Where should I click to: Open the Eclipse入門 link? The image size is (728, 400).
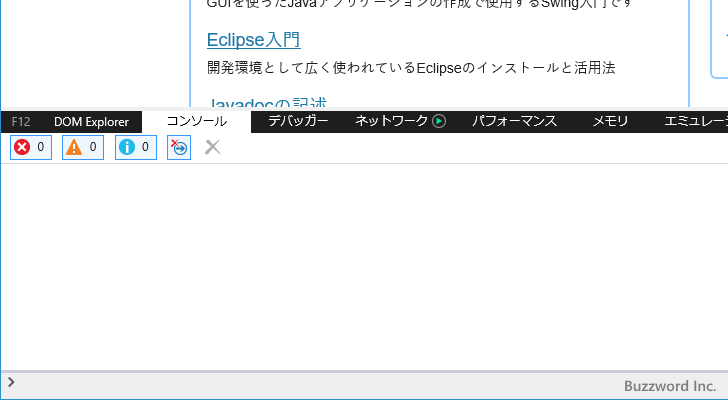tap(254, 40)
